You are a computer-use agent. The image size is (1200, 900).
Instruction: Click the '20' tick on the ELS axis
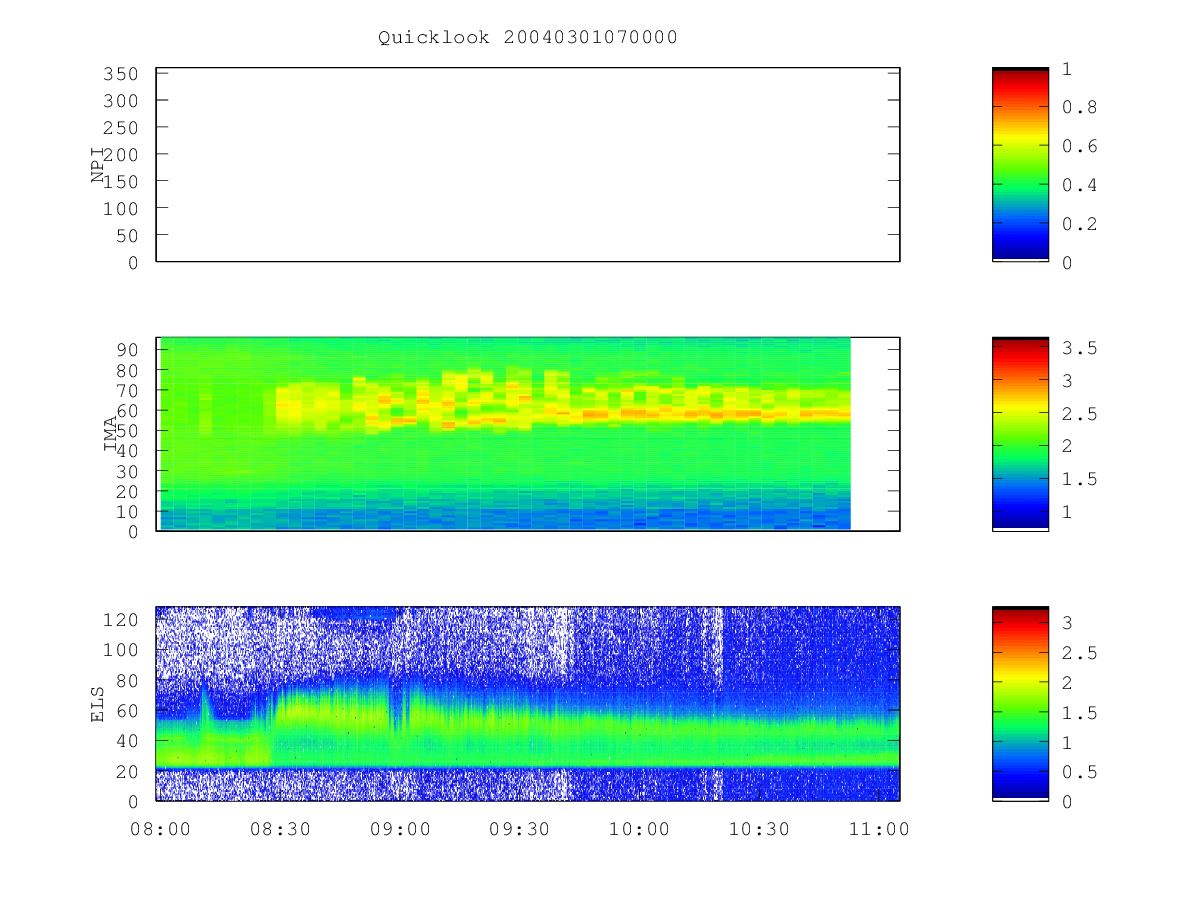126,771
